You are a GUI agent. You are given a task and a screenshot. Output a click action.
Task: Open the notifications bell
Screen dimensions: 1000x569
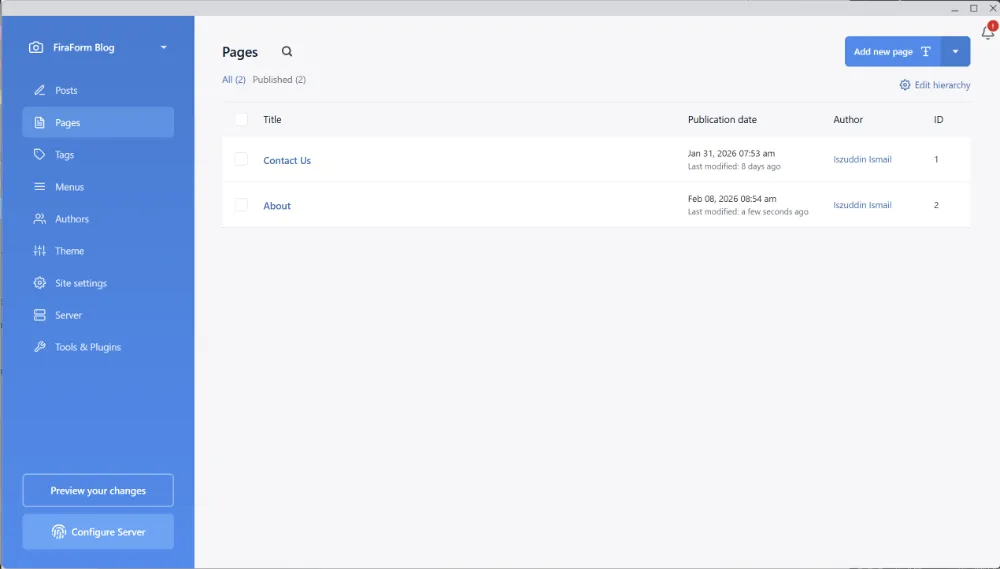(x=988, y=32)
